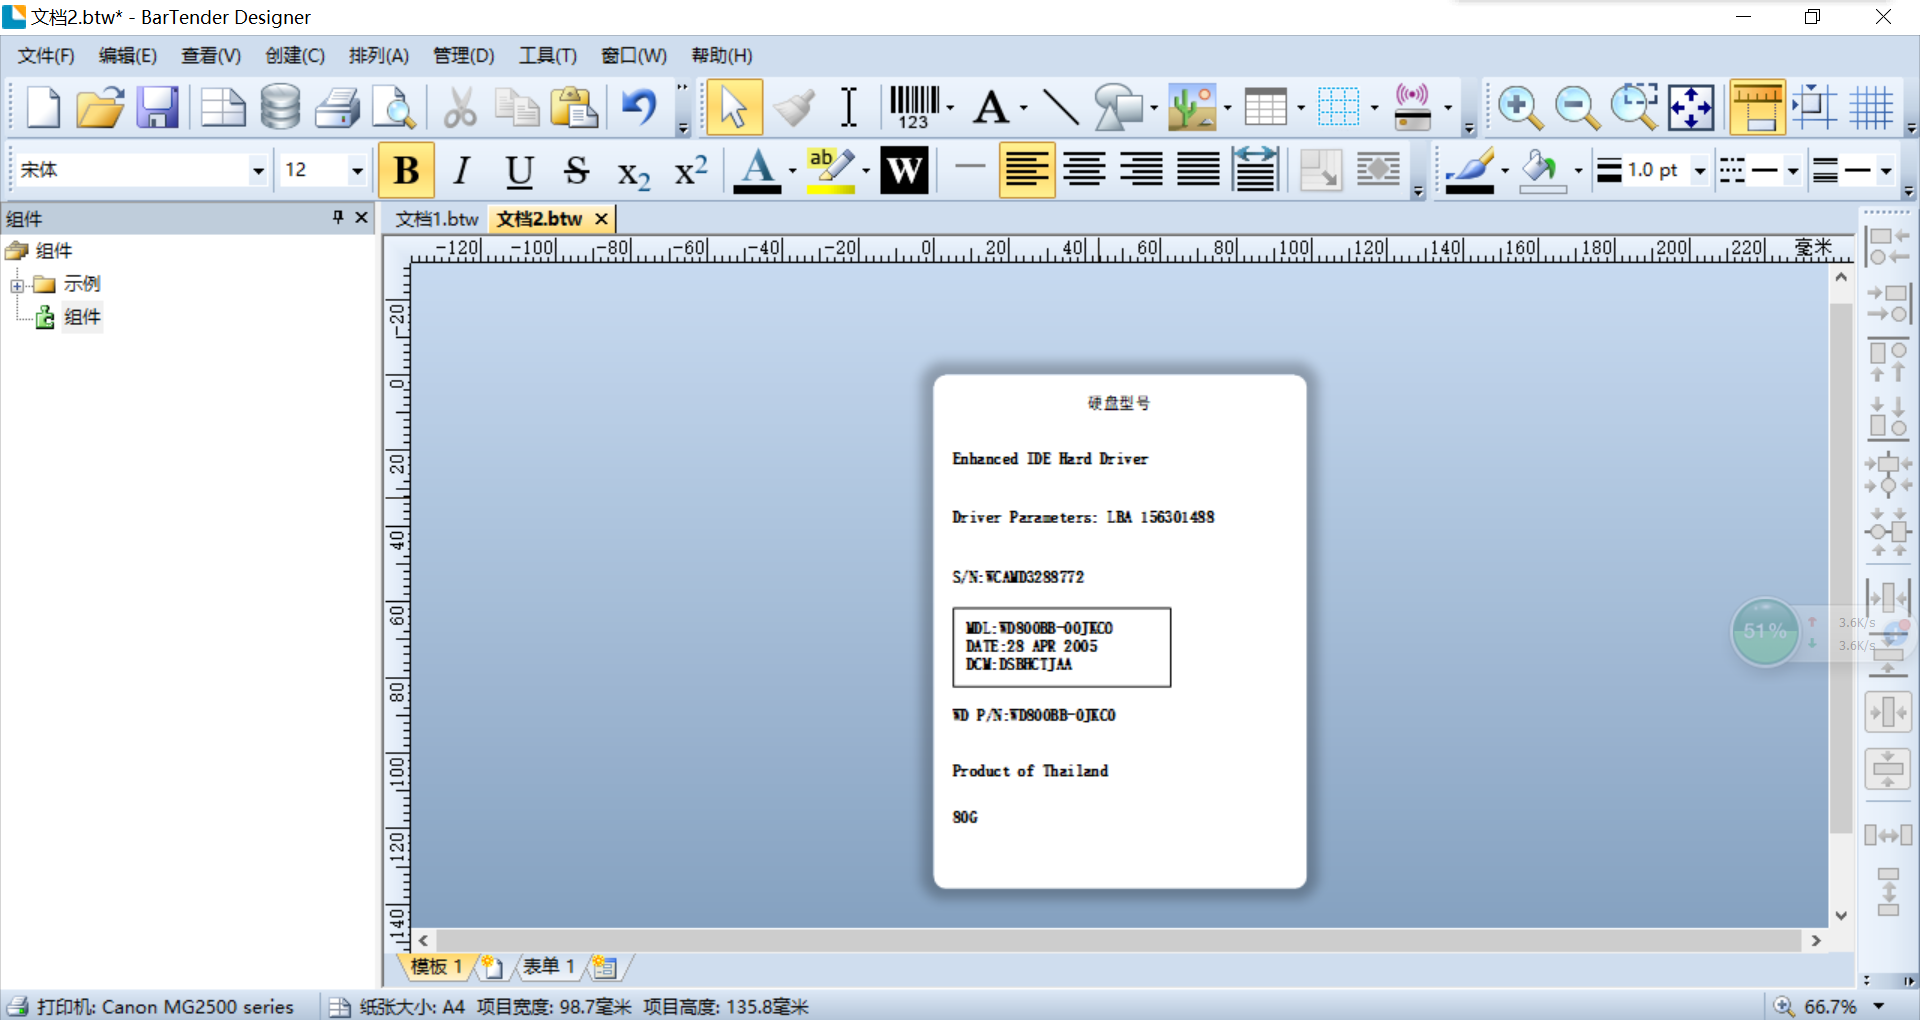Toggle bold formatting

click(x=406, y=171)
